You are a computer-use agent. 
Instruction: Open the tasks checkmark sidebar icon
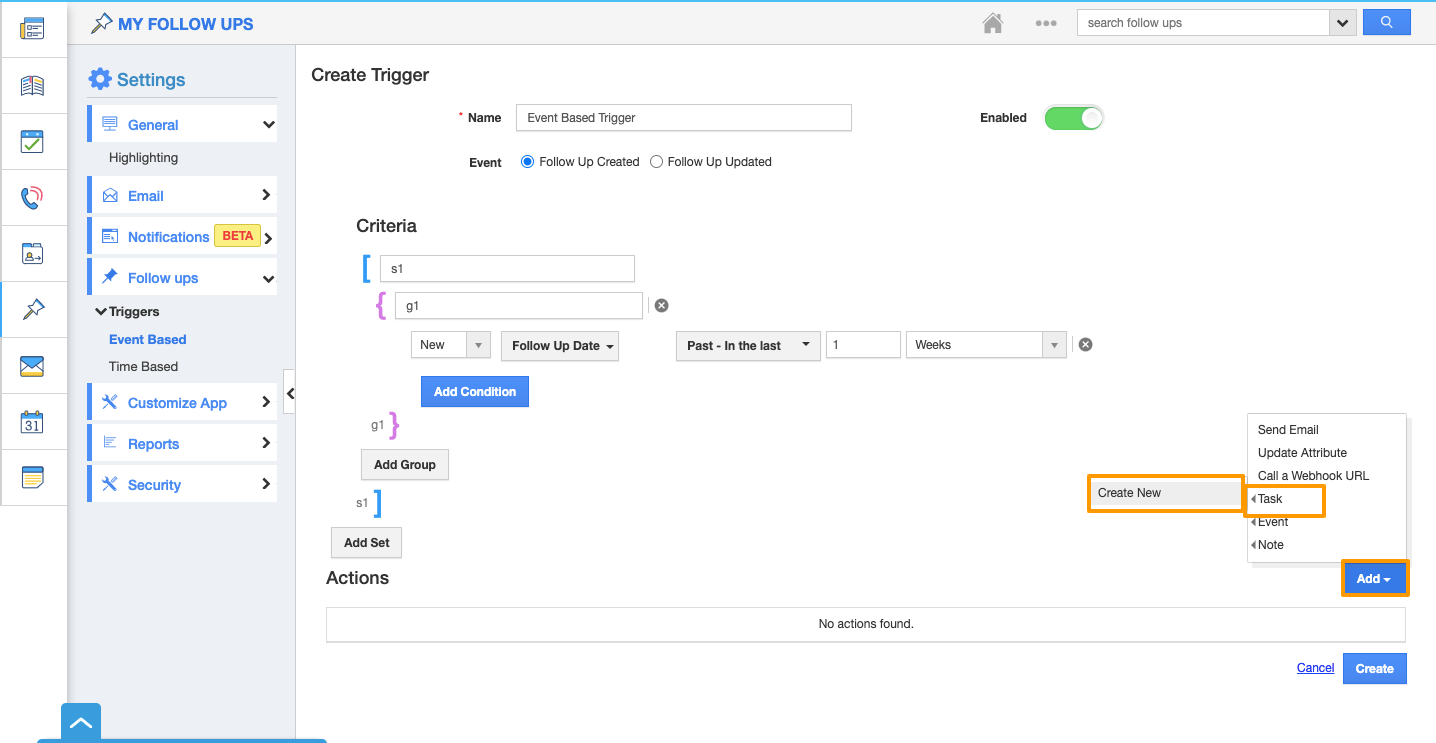pyautogui.click(x=32, y=141)
